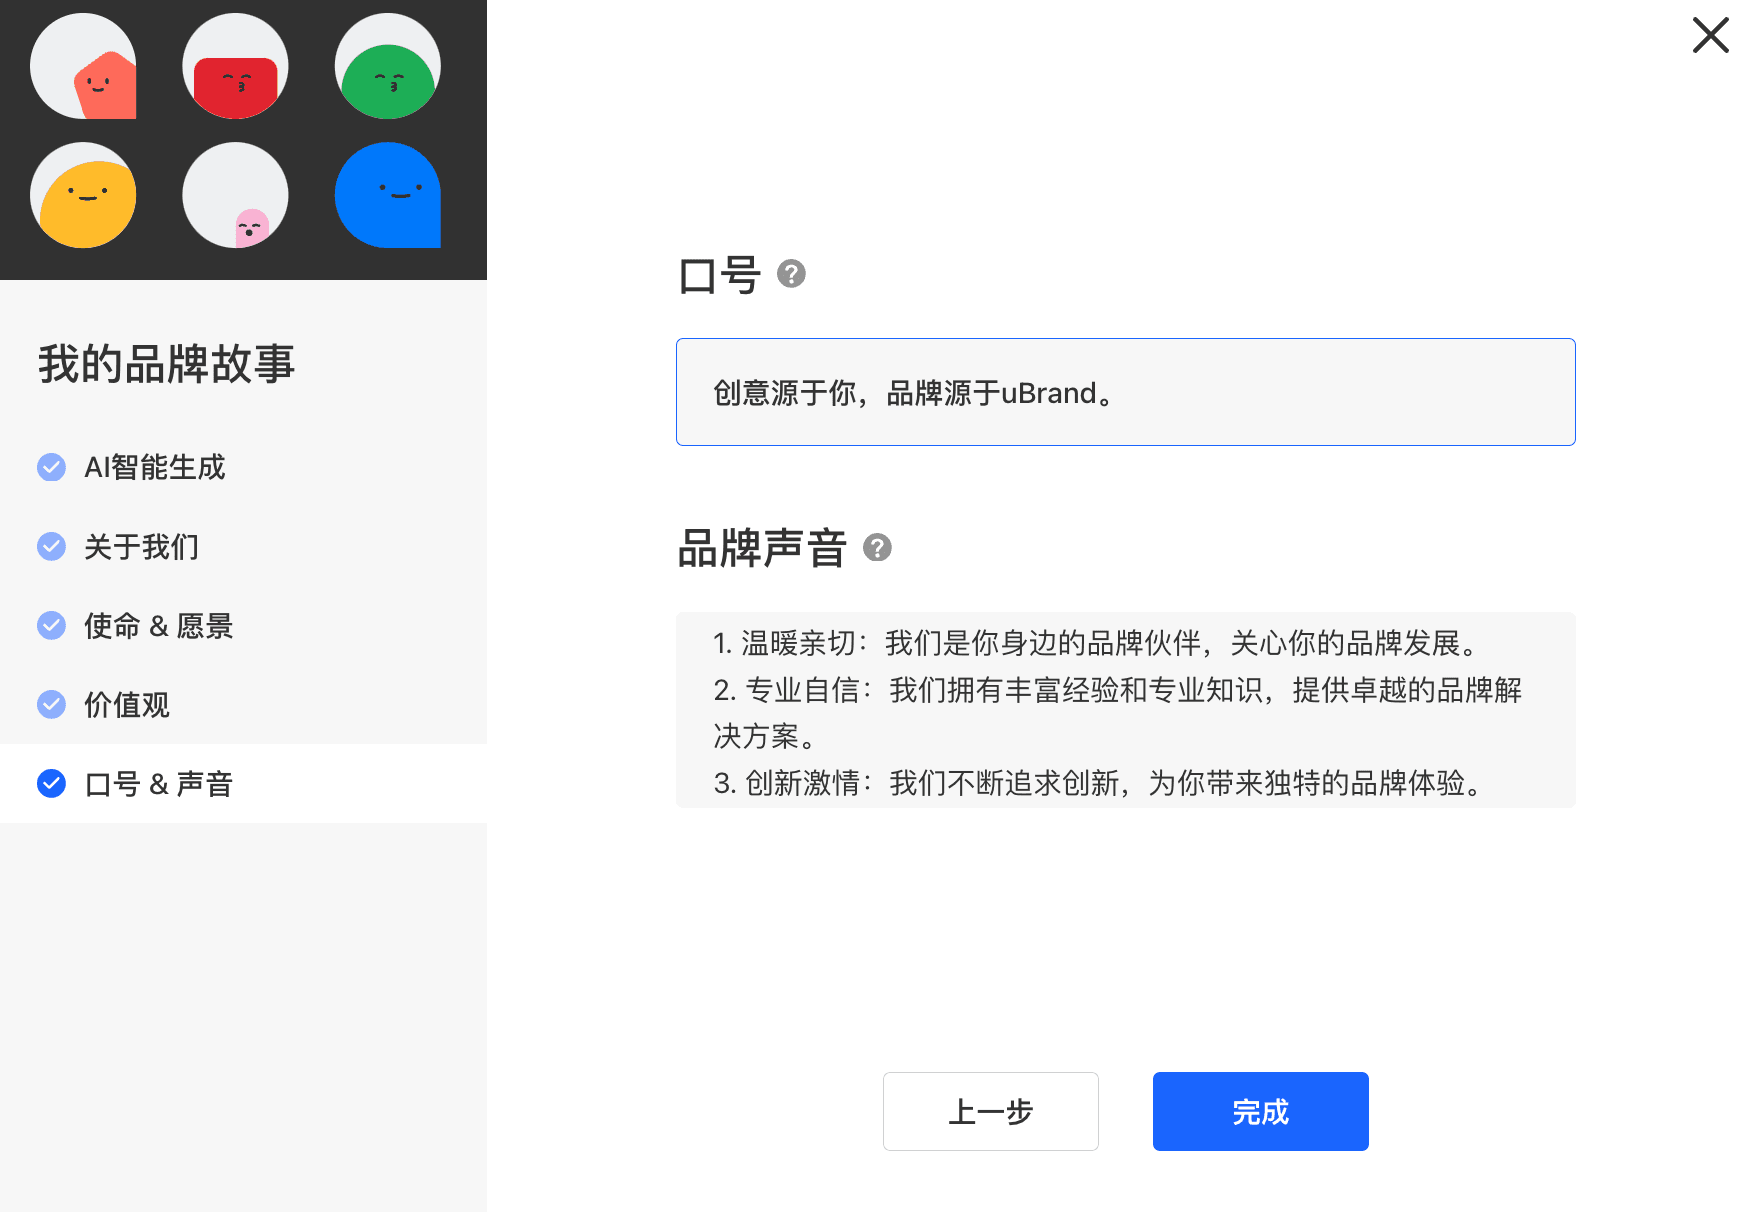Close the brand story dialog with X
Screen dimensions: 1756x1212
[1710, 35]
